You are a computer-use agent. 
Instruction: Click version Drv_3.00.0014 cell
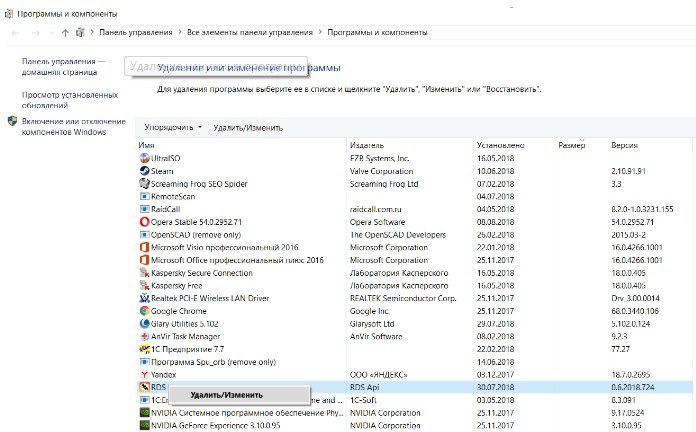point(635,298)
